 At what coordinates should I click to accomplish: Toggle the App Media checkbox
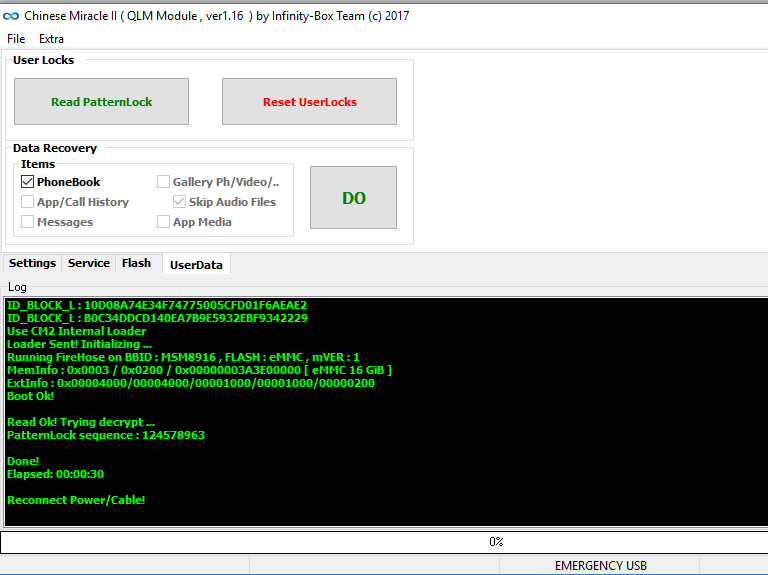click(x=163, y=222)
